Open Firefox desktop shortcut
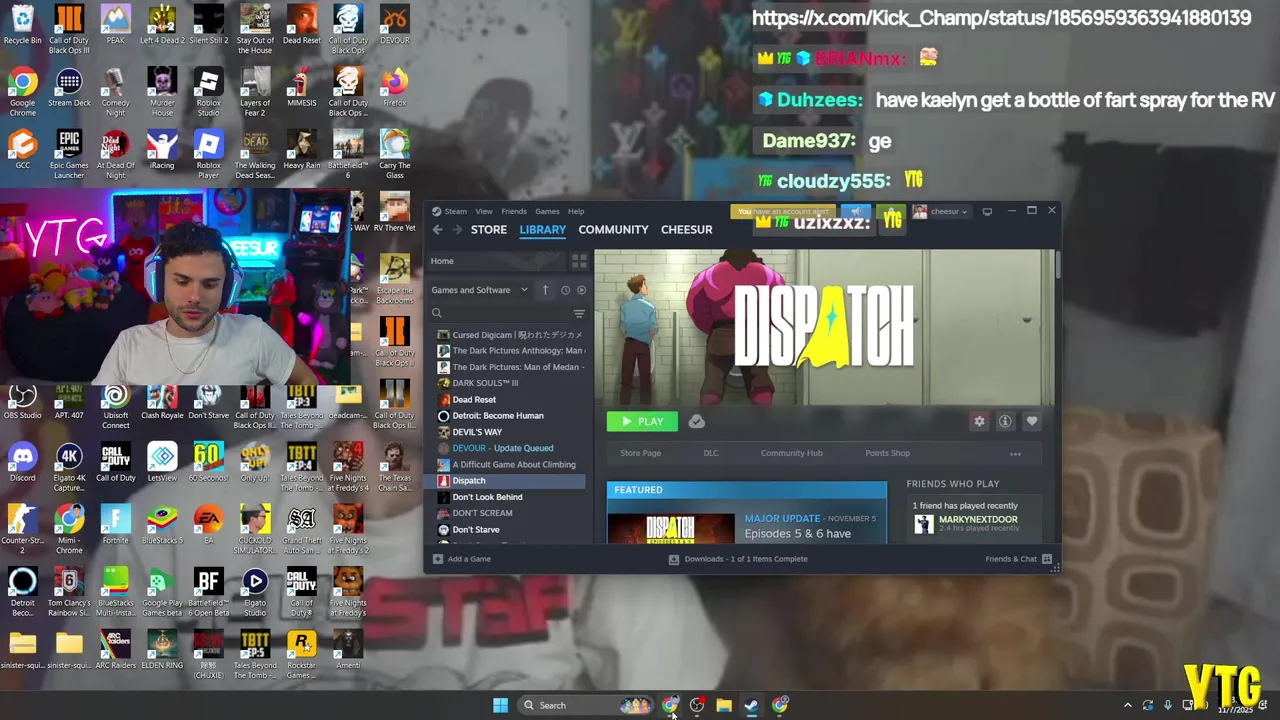The height and width of the screenshot is (720, 1280). tap(395, 88)
